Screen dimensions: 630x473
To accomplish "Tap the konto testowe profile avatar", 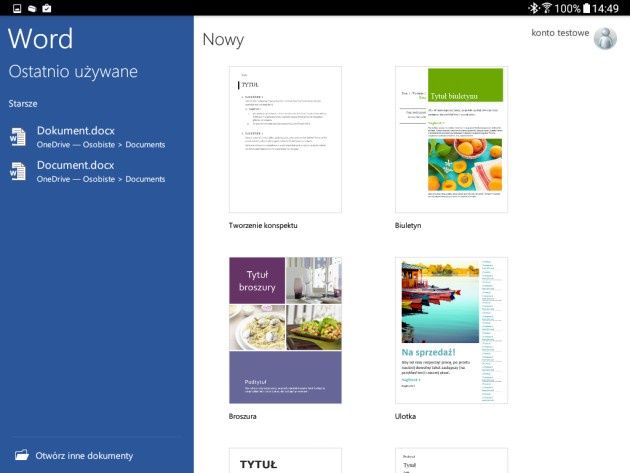I will tap(605, 38).
